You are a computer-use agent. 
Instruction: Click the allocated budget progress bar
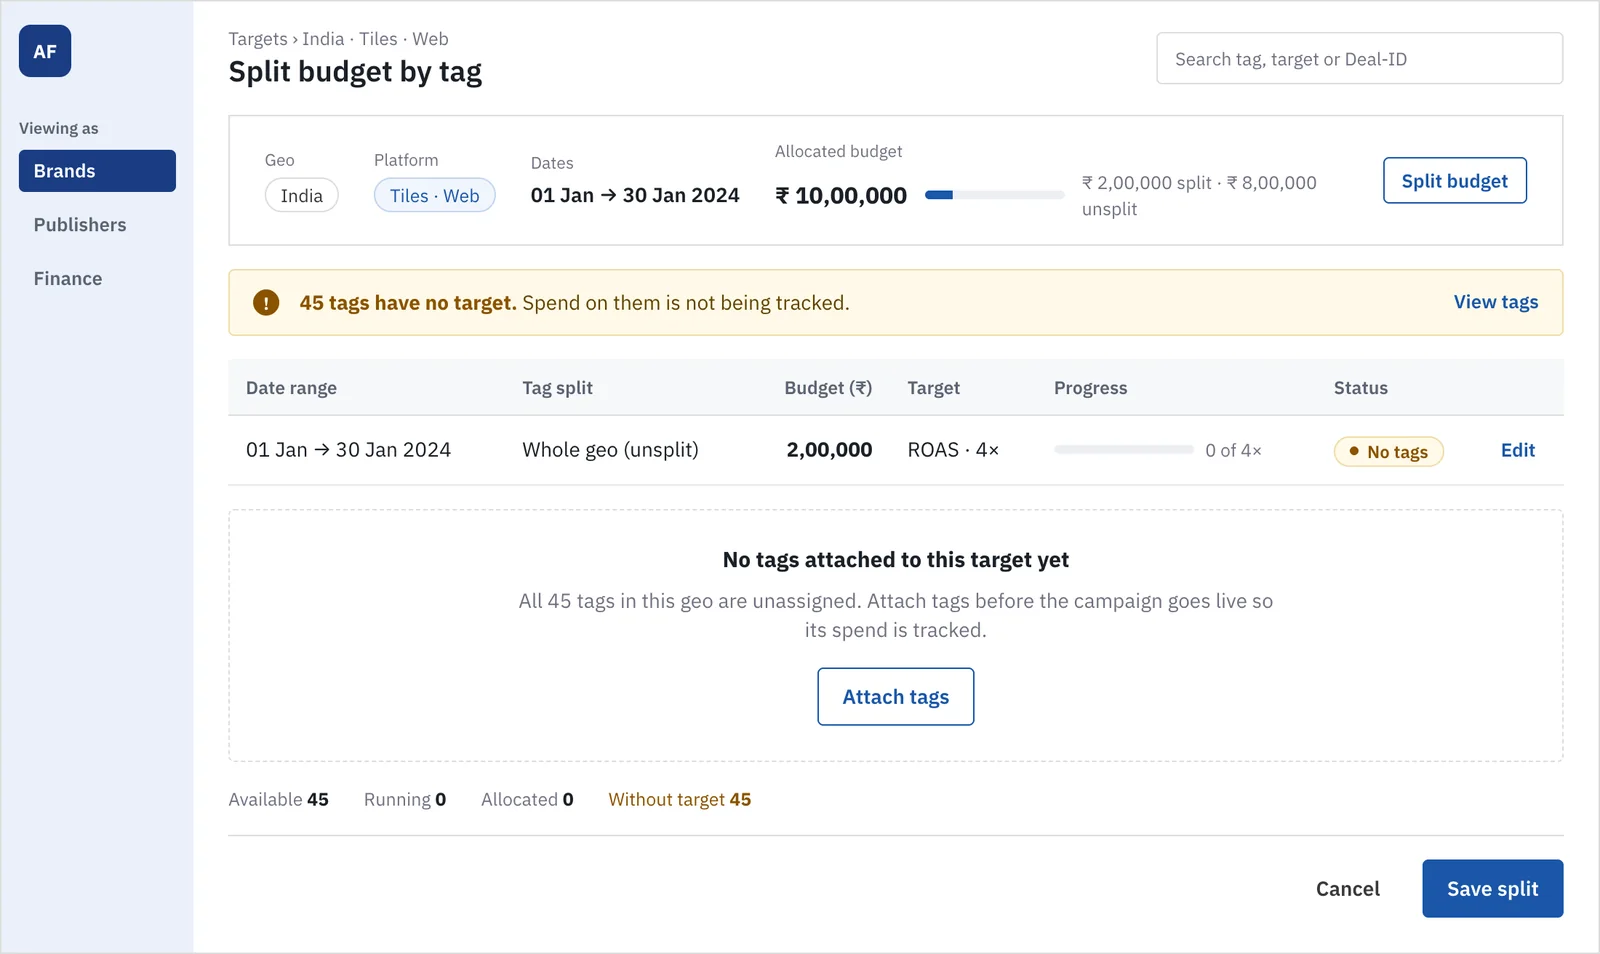tap(994, 195)
